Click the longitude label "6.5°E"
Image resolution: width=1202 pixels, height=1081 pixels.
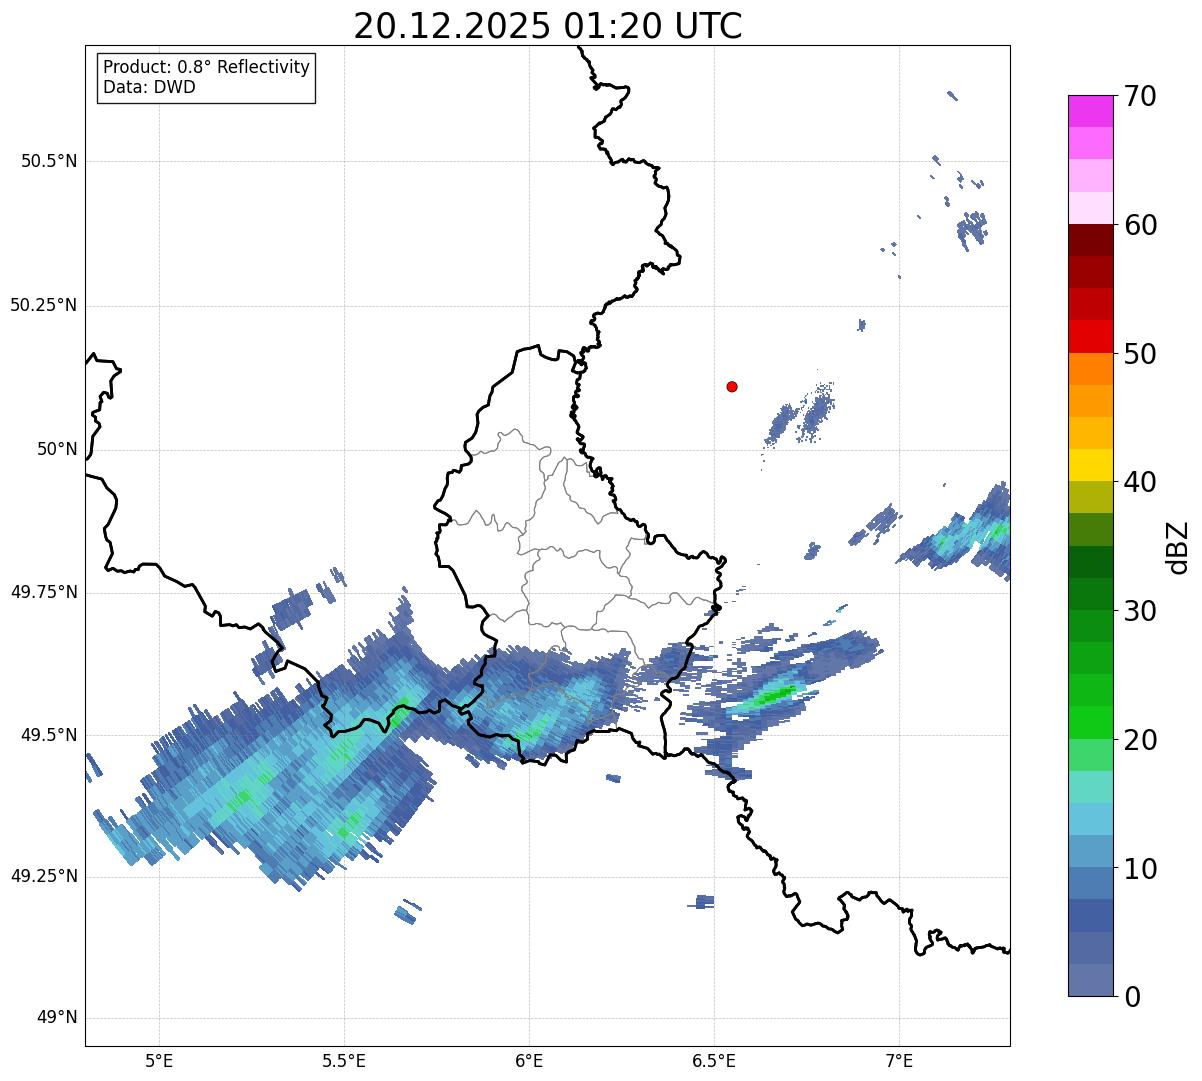point(714,1061)
